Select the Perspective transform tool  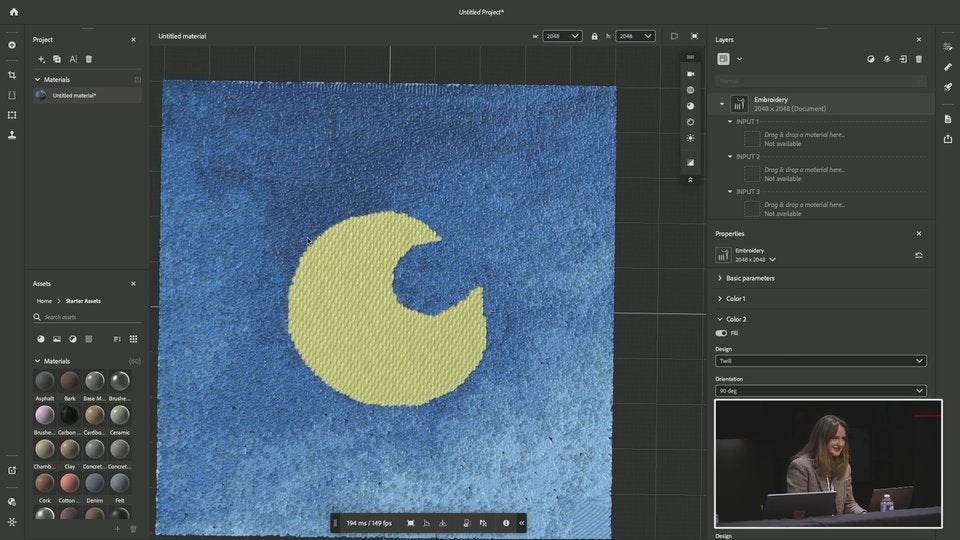(x=12, y=95)
